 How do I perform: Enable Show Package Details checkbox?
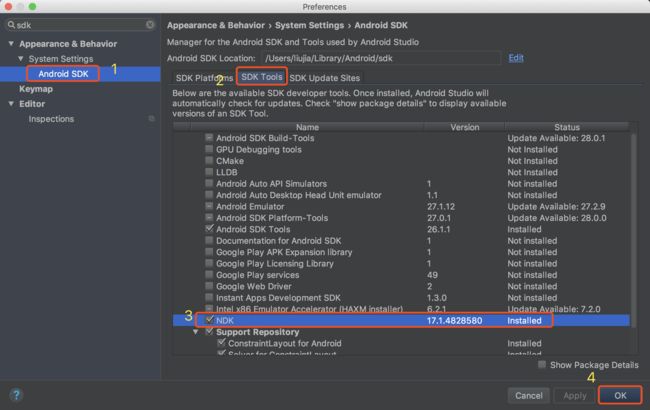[542, 365]
